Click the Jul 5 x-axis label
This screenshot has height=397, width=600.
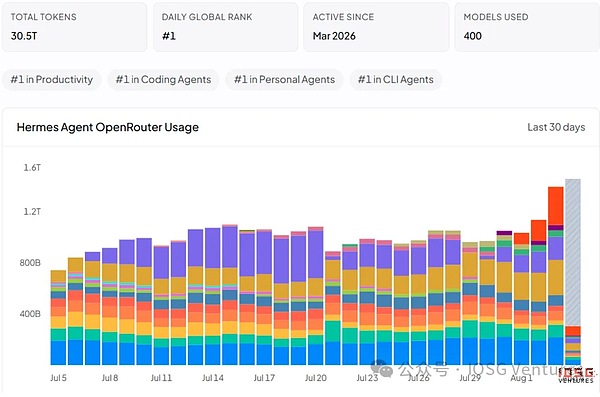coord(58,378)
